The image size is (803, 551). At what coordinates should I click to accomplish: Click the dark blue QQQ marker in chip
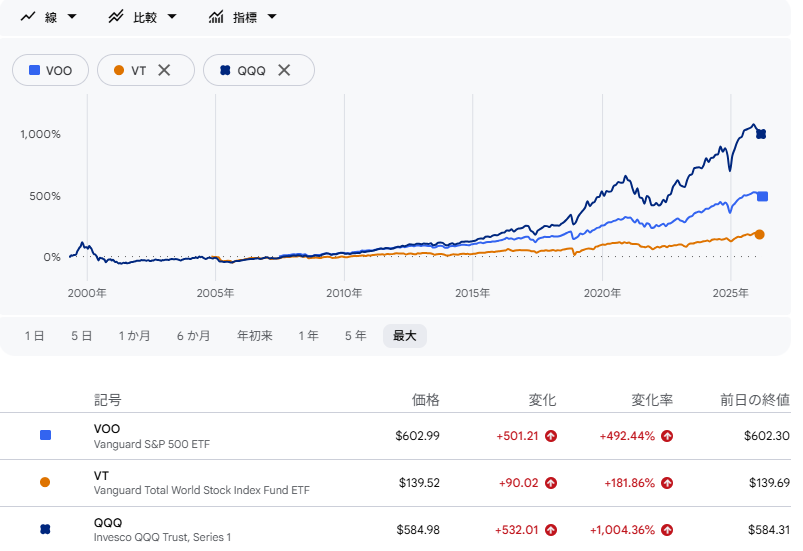pos(225,70)
